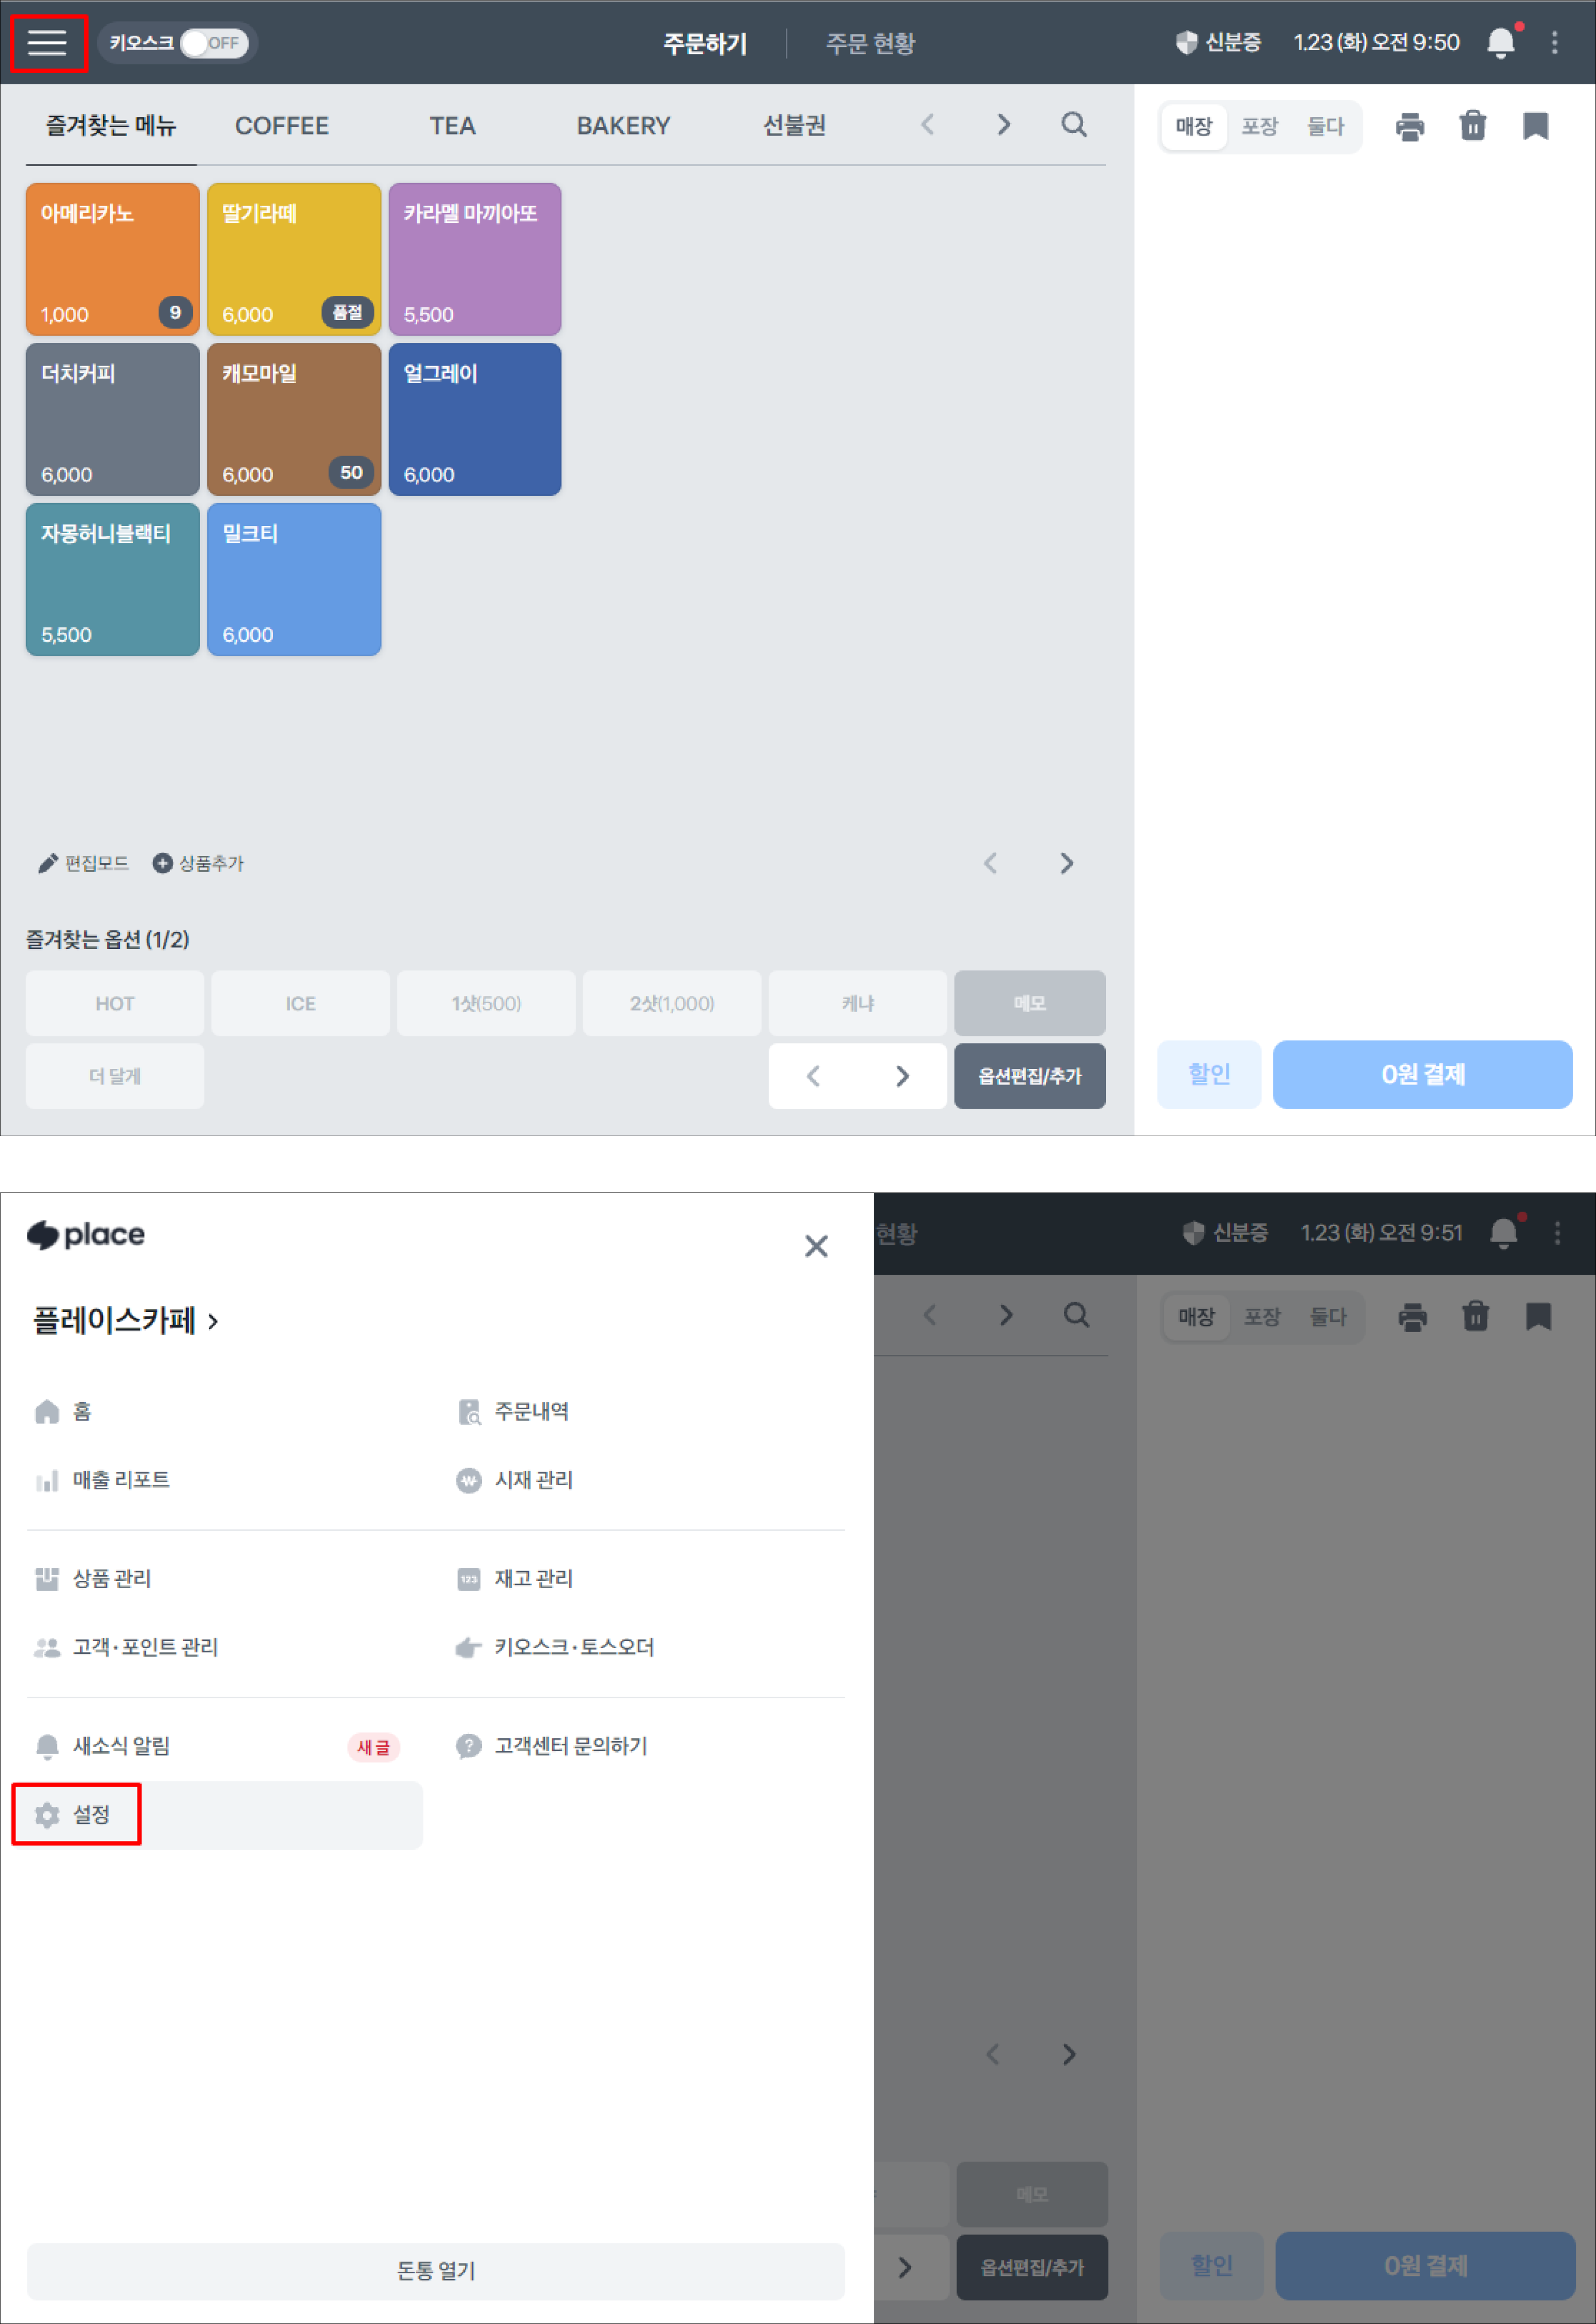Open the hamburger menu in top bar
1596x2324 pixels.
pos(47,42)
